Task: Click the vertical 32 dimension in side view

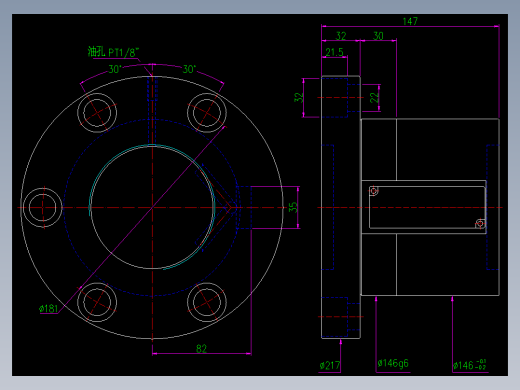Action: (x=299, y=97)
